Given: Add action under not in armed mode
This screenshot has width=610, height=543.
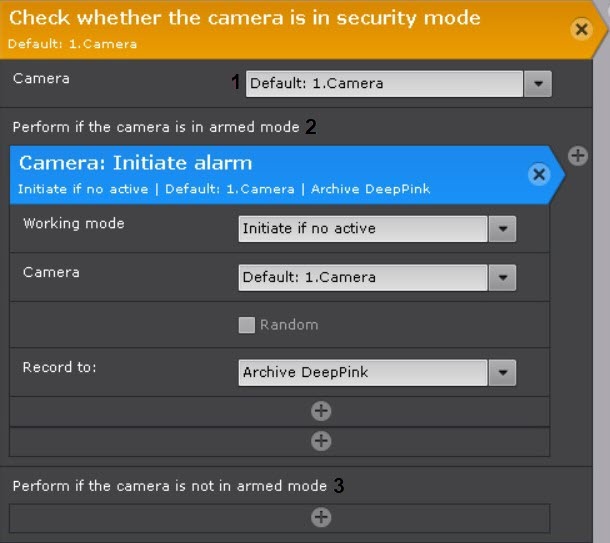Looking at the screenshot, I should coord(321,517).
